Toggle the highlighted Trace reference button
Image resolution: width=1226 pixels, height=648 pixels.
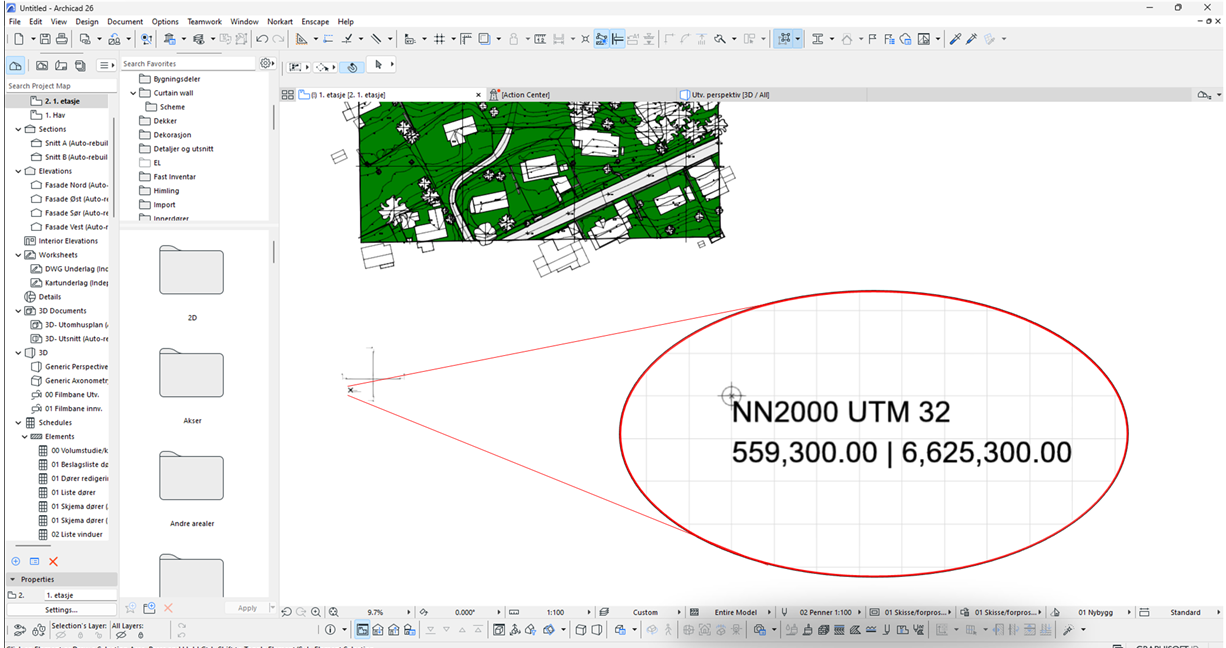tap(785, 39)
